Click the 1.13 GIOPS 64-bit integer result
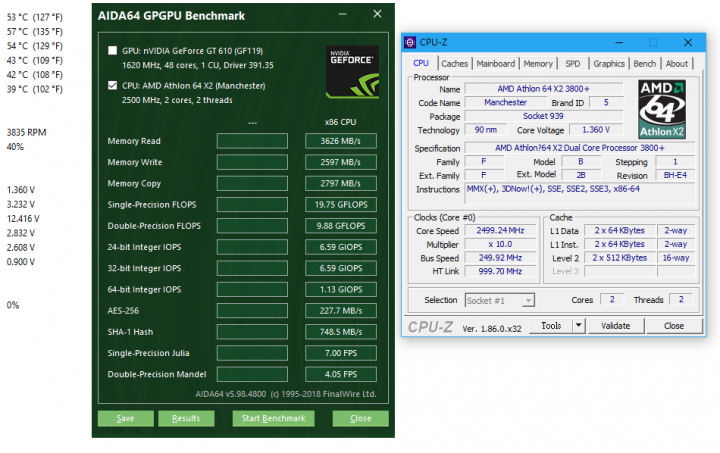The height and width of the screenshot is (453, 720). [x=341, y=289]
